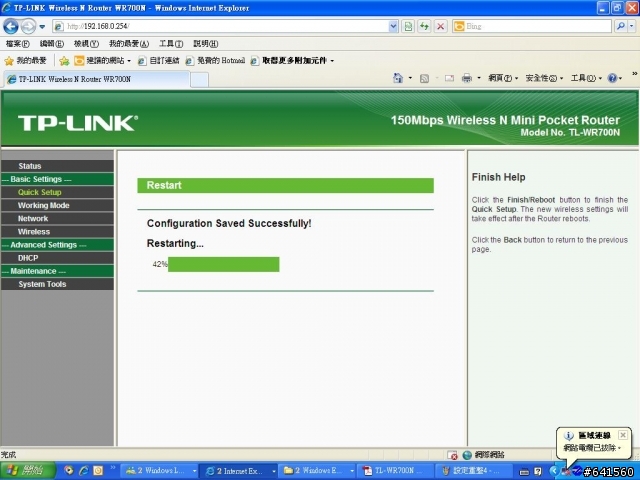Click the 開始 Start button

(x=28, y=471)
